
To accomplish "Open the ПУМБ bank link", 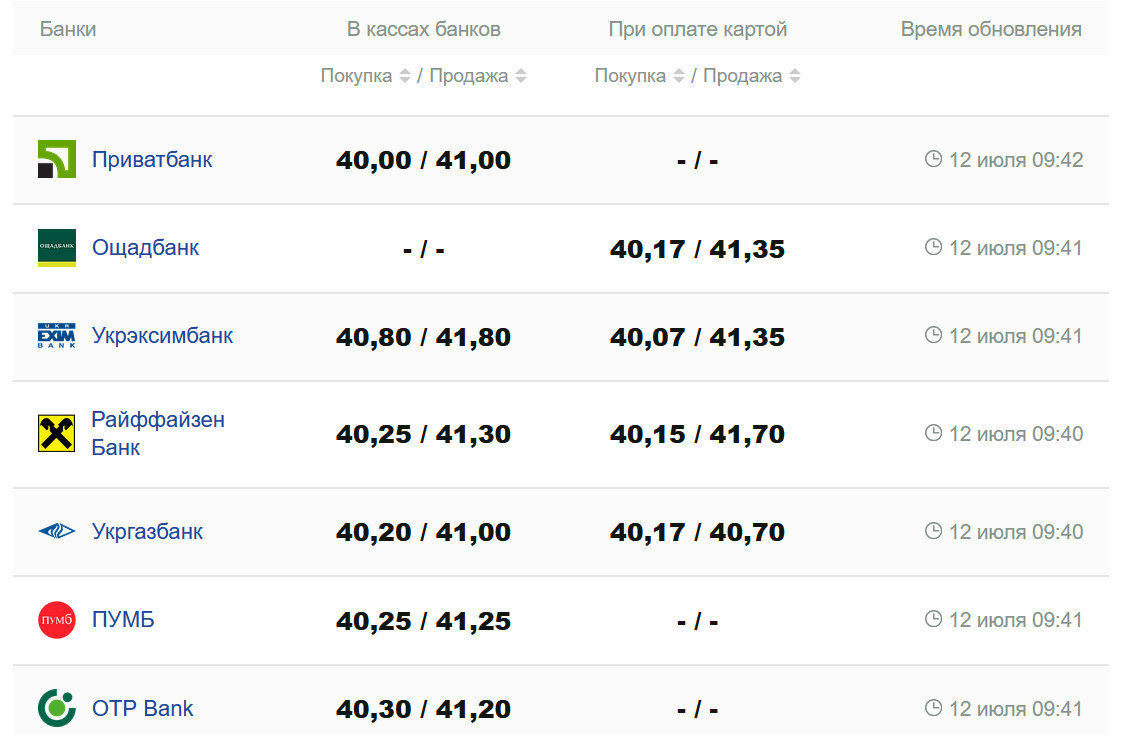I will (x=123, y=620).
